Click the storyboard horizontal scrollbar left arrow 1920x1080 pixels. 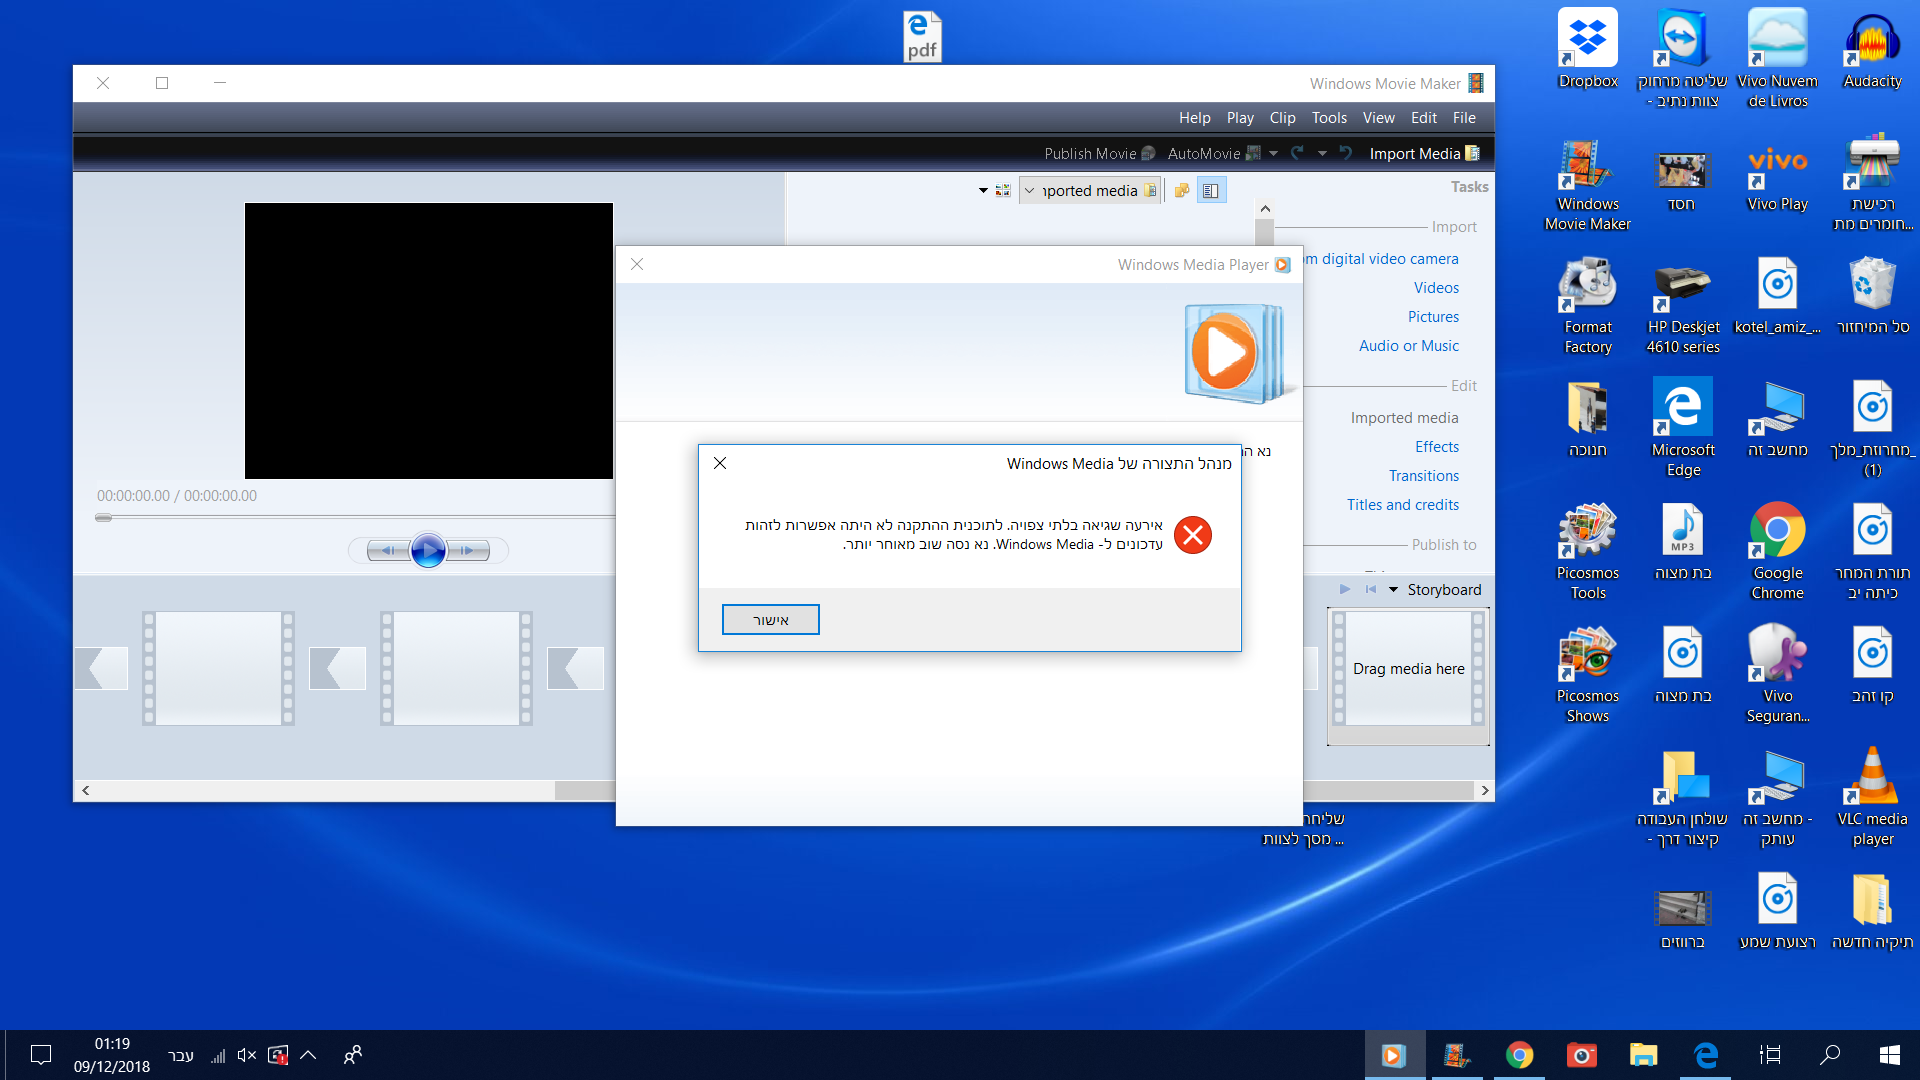tap(86, 791)
